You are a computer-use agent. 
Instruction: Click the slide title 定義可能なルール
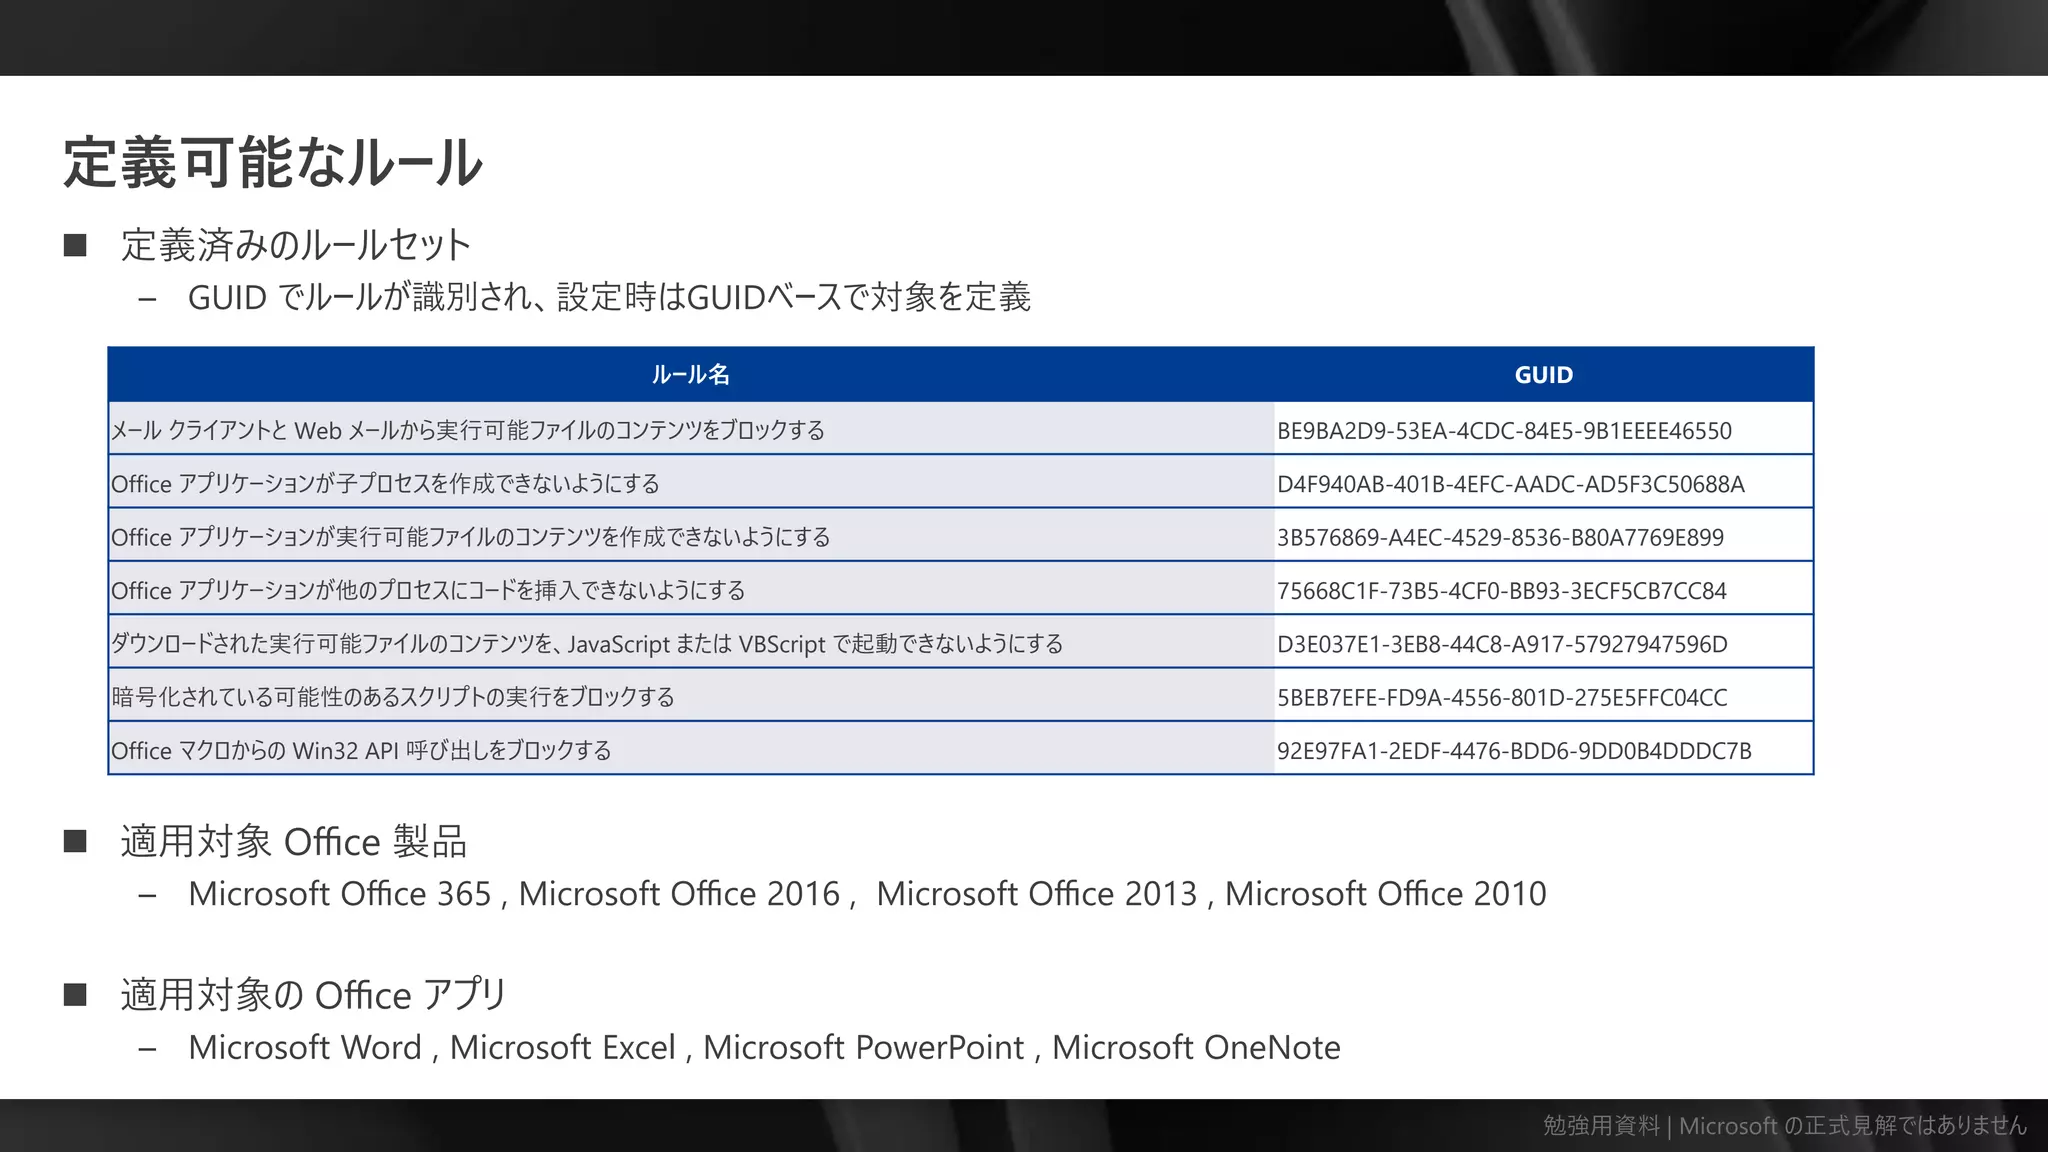tap(273, 163)
